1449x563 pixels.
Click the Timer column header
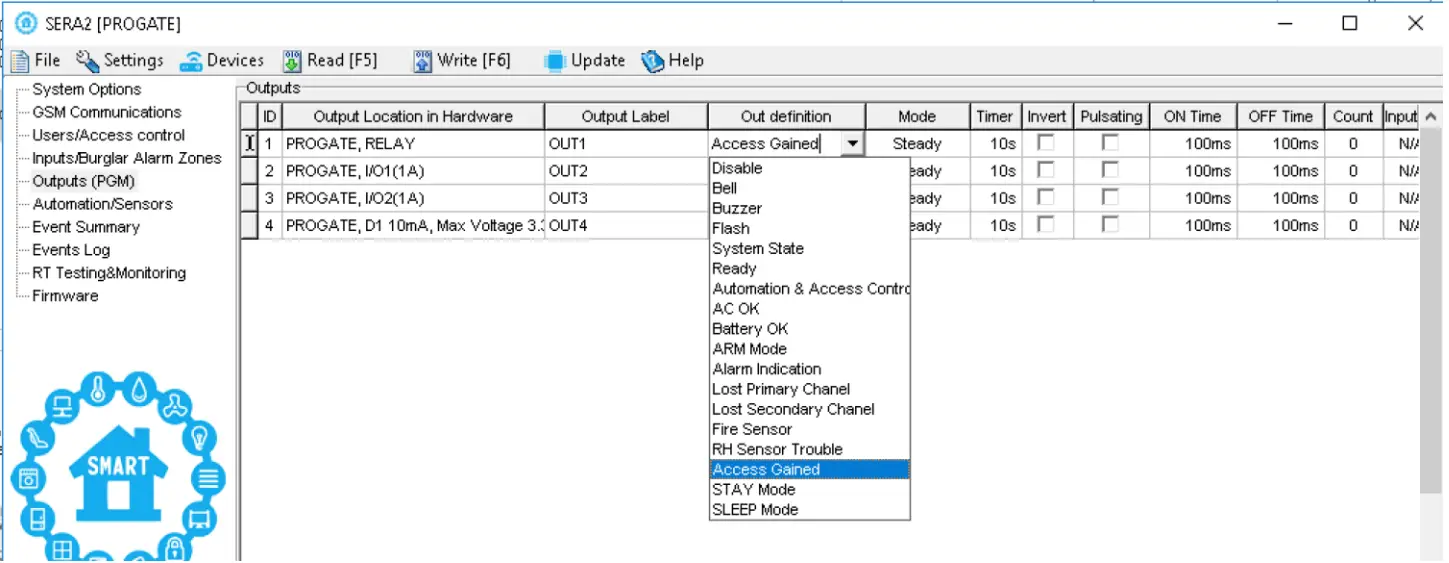[995, 116]
